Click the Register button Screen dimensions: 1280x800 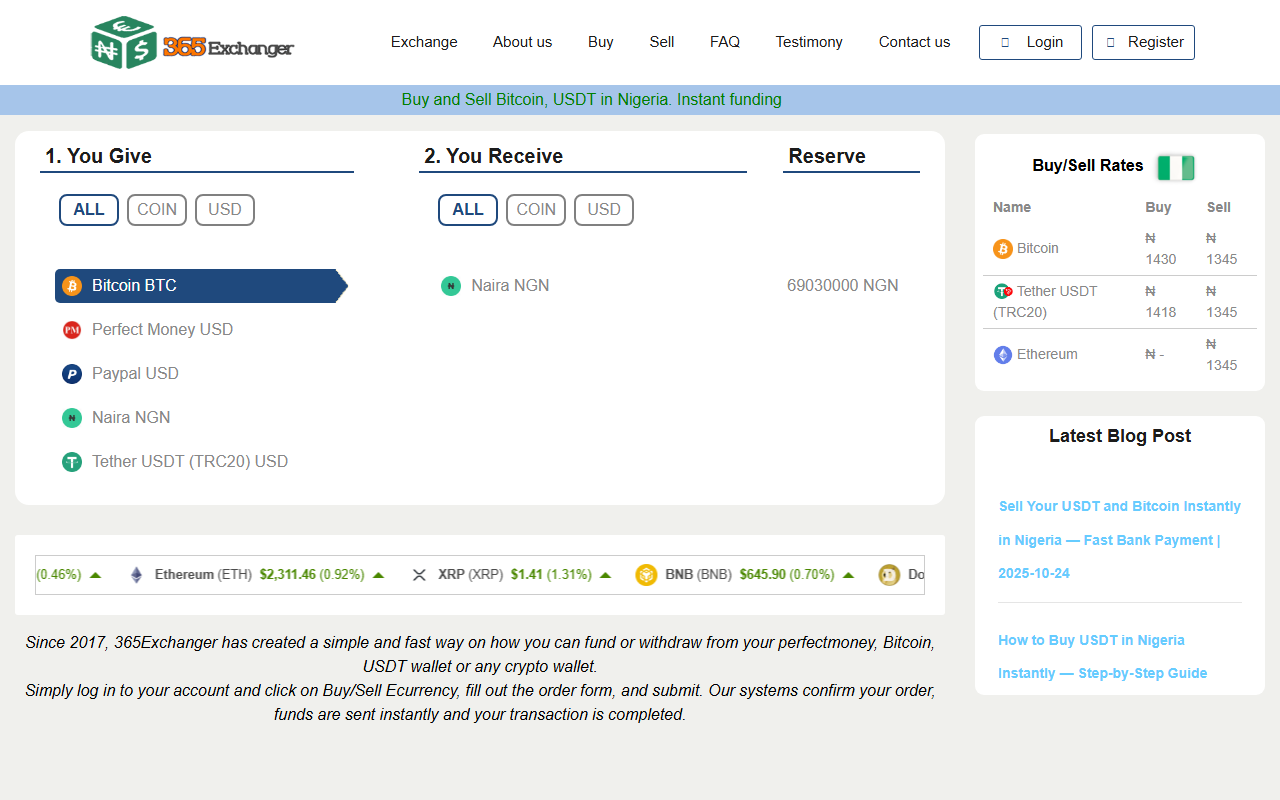[1143, 42]
